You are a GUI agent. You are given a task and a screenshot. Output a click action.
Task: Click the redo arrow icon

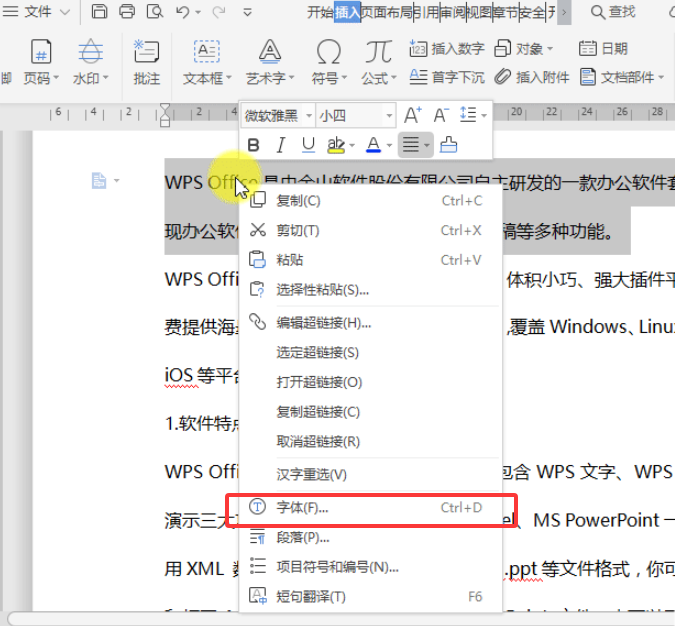219,12
